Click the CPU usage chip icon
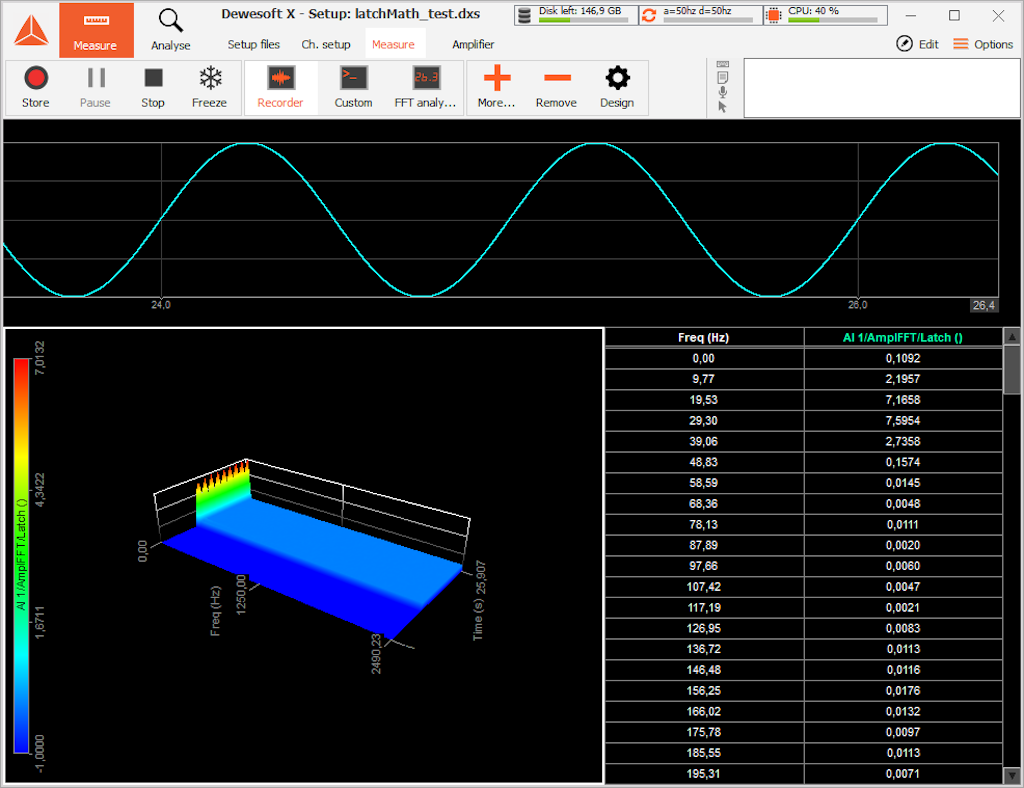The height and width of the screenshot is (788, 1024). pyautogui.click(x=774, y=15)
